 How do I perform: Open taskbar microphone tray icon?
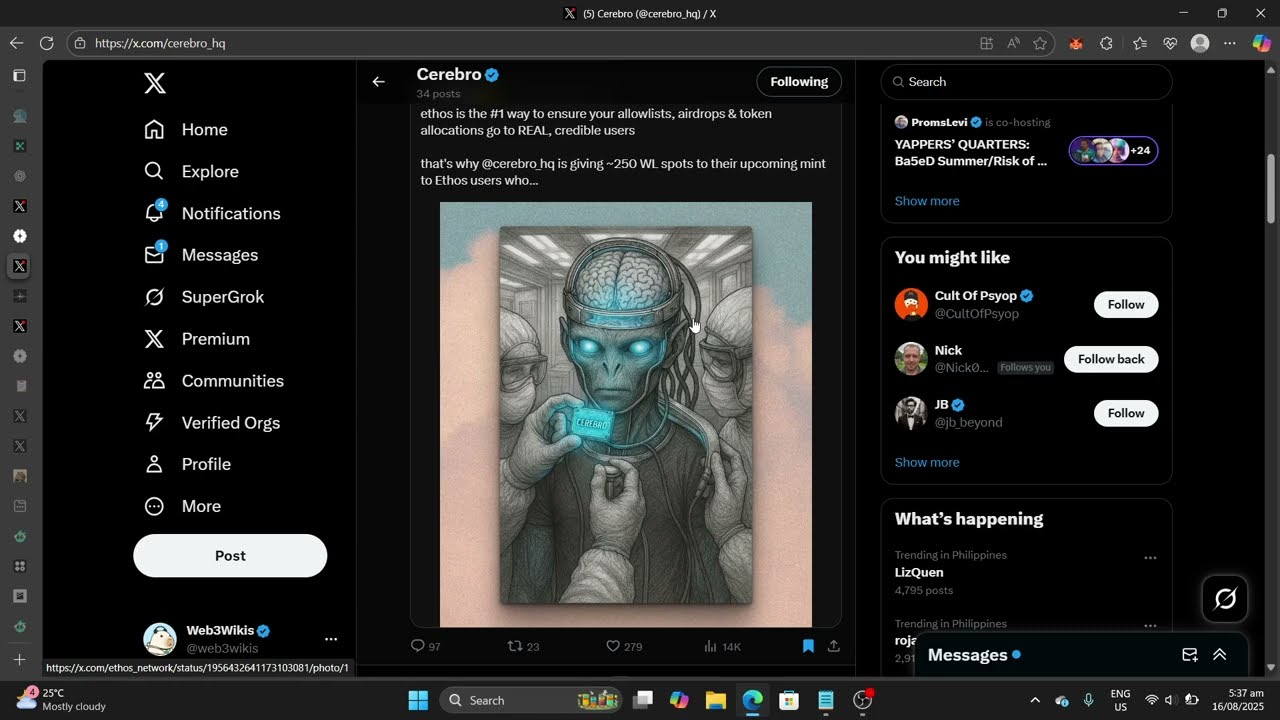tap(1088, 700)
